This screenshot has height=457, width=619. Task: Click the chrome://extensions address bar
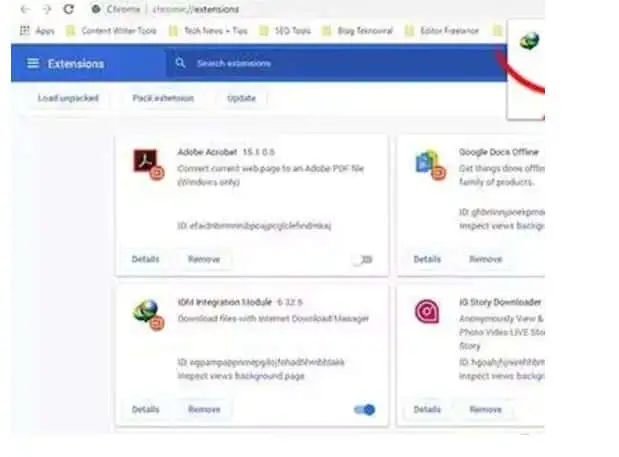point(196,9)
